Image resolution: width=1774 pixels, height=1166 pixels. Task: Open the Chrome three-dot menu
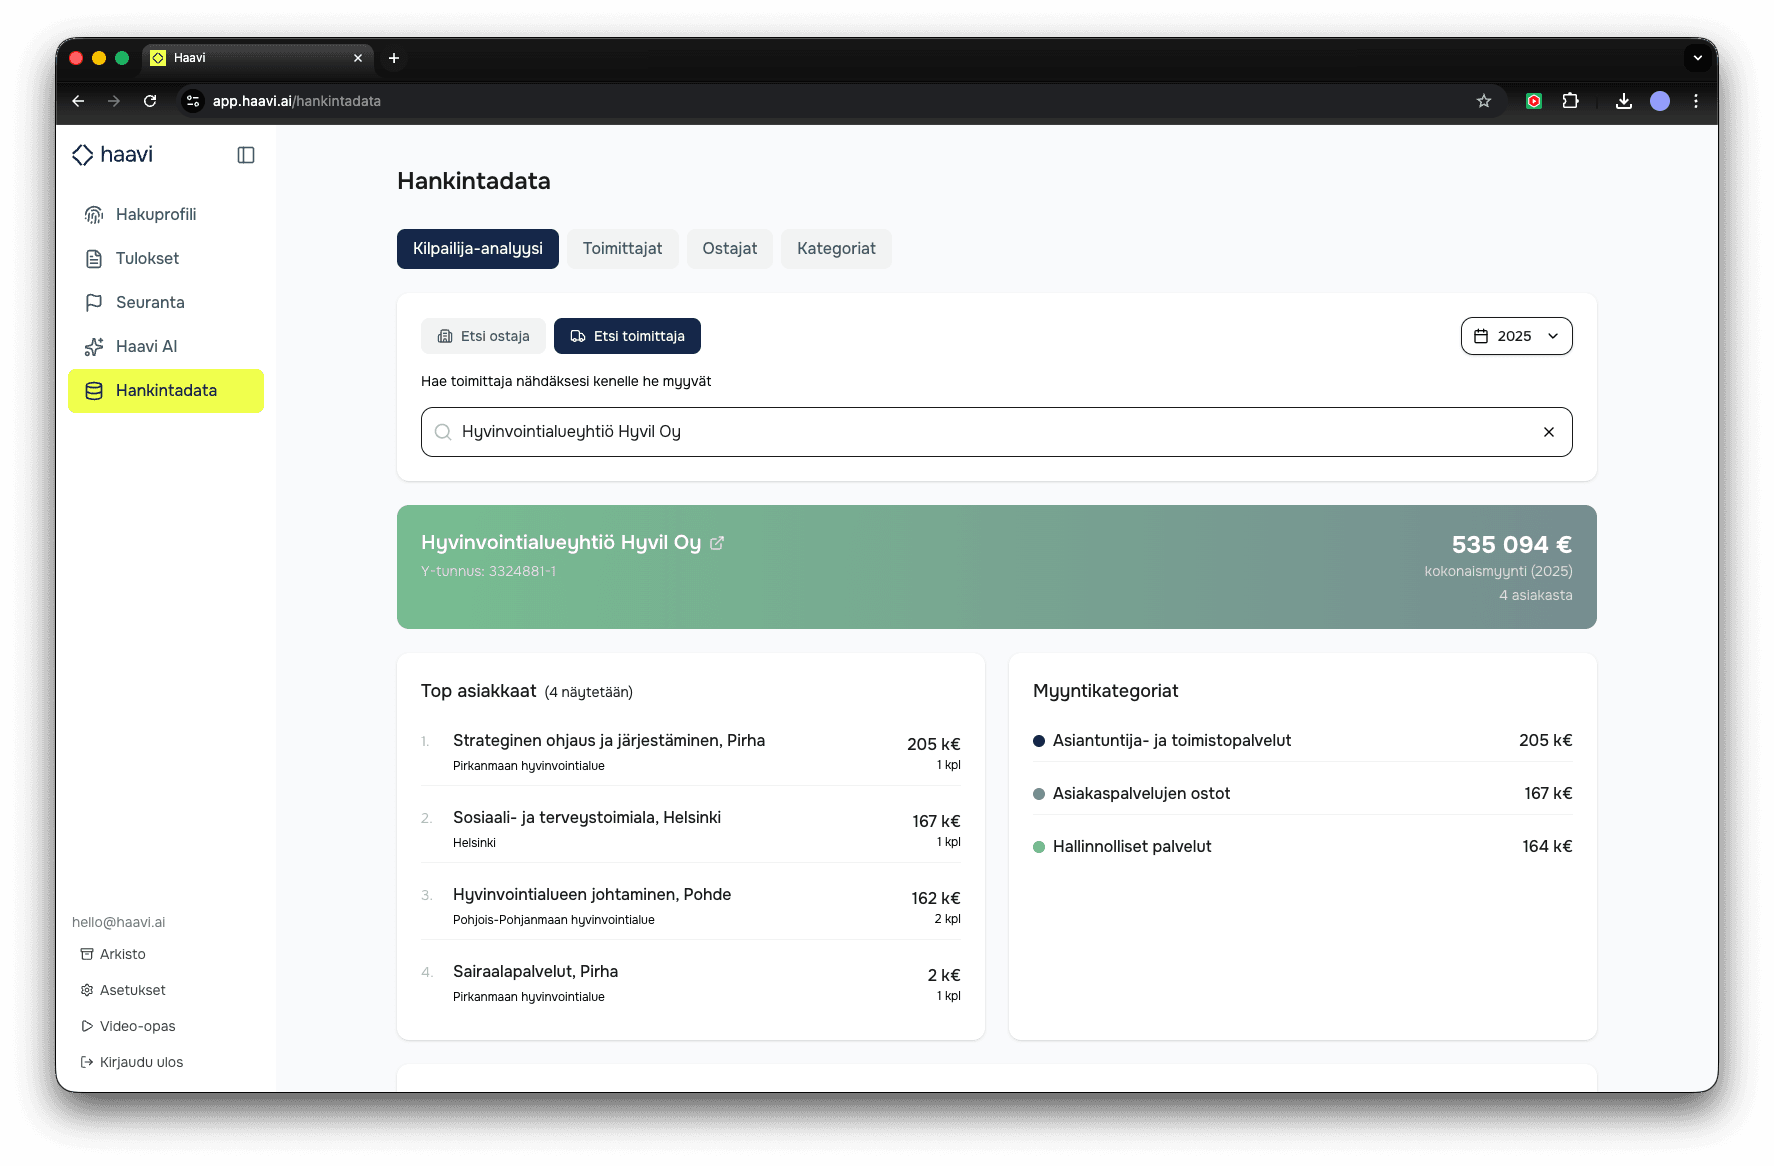(1696, 101)
